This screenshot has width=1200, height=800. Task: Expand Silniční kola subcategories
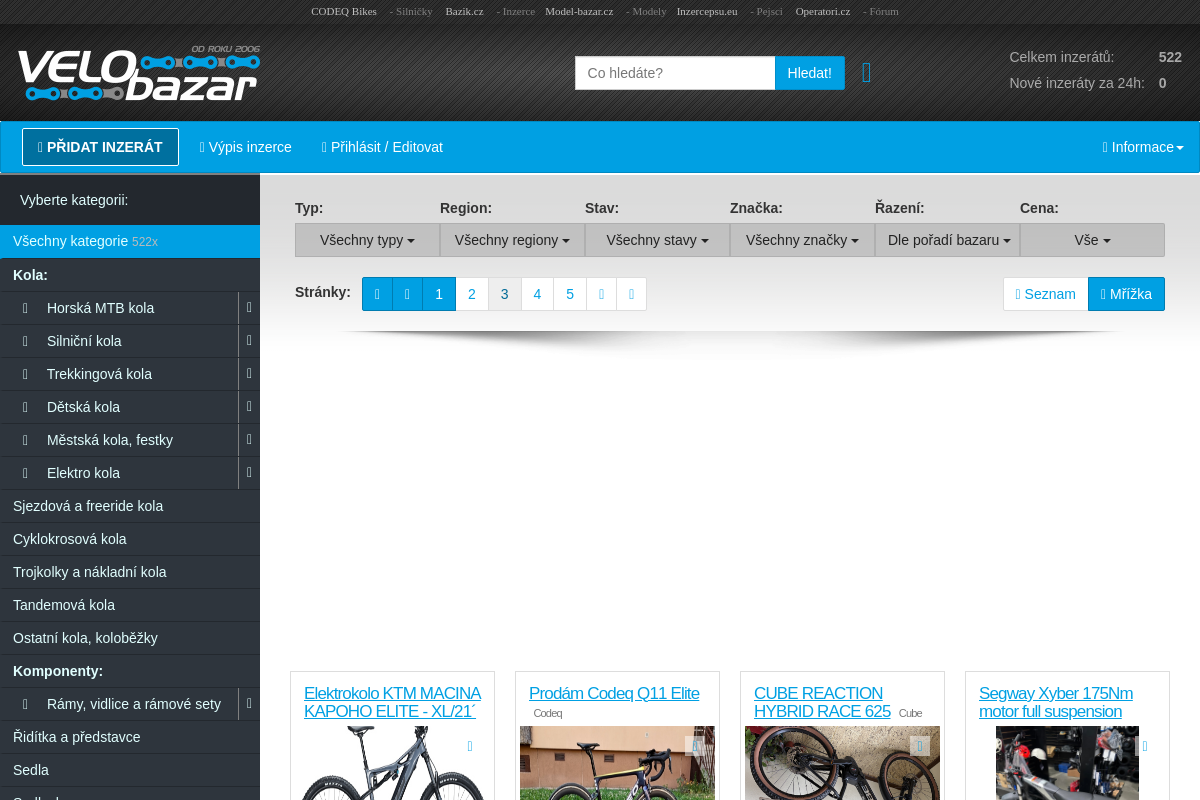pos(249,341)
